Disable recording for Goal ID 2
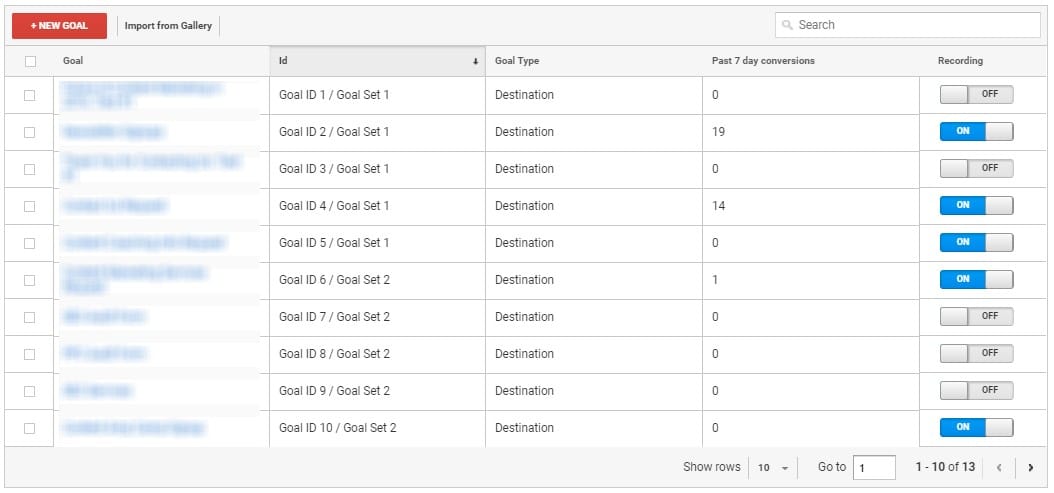 coord(976,132)
